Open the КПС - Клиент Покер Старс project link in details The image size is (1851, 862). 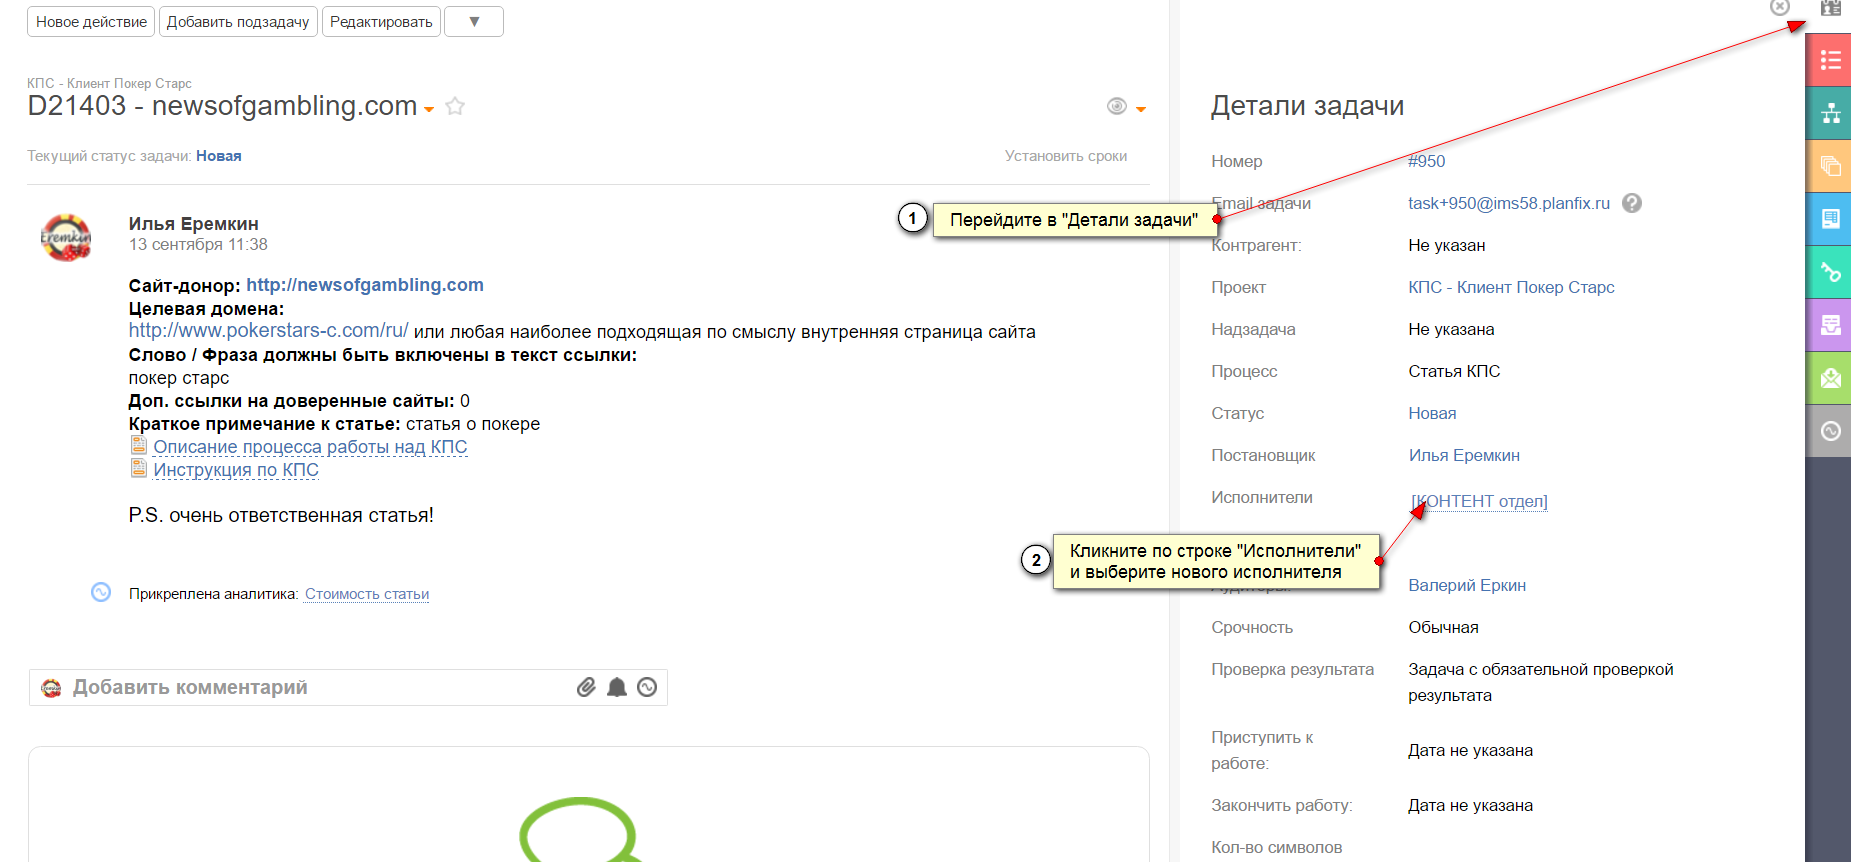coord(1511,287)
